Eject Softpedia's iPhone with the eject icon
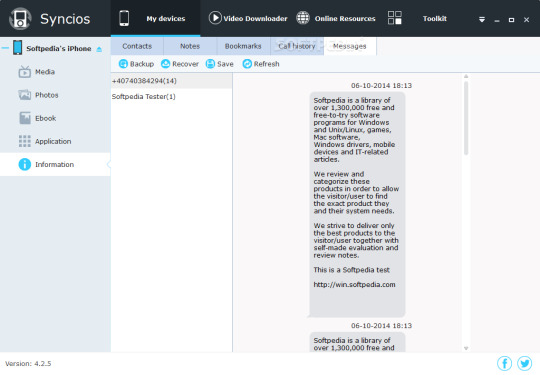Screen dimensions: 540x375 coord(99,49)
